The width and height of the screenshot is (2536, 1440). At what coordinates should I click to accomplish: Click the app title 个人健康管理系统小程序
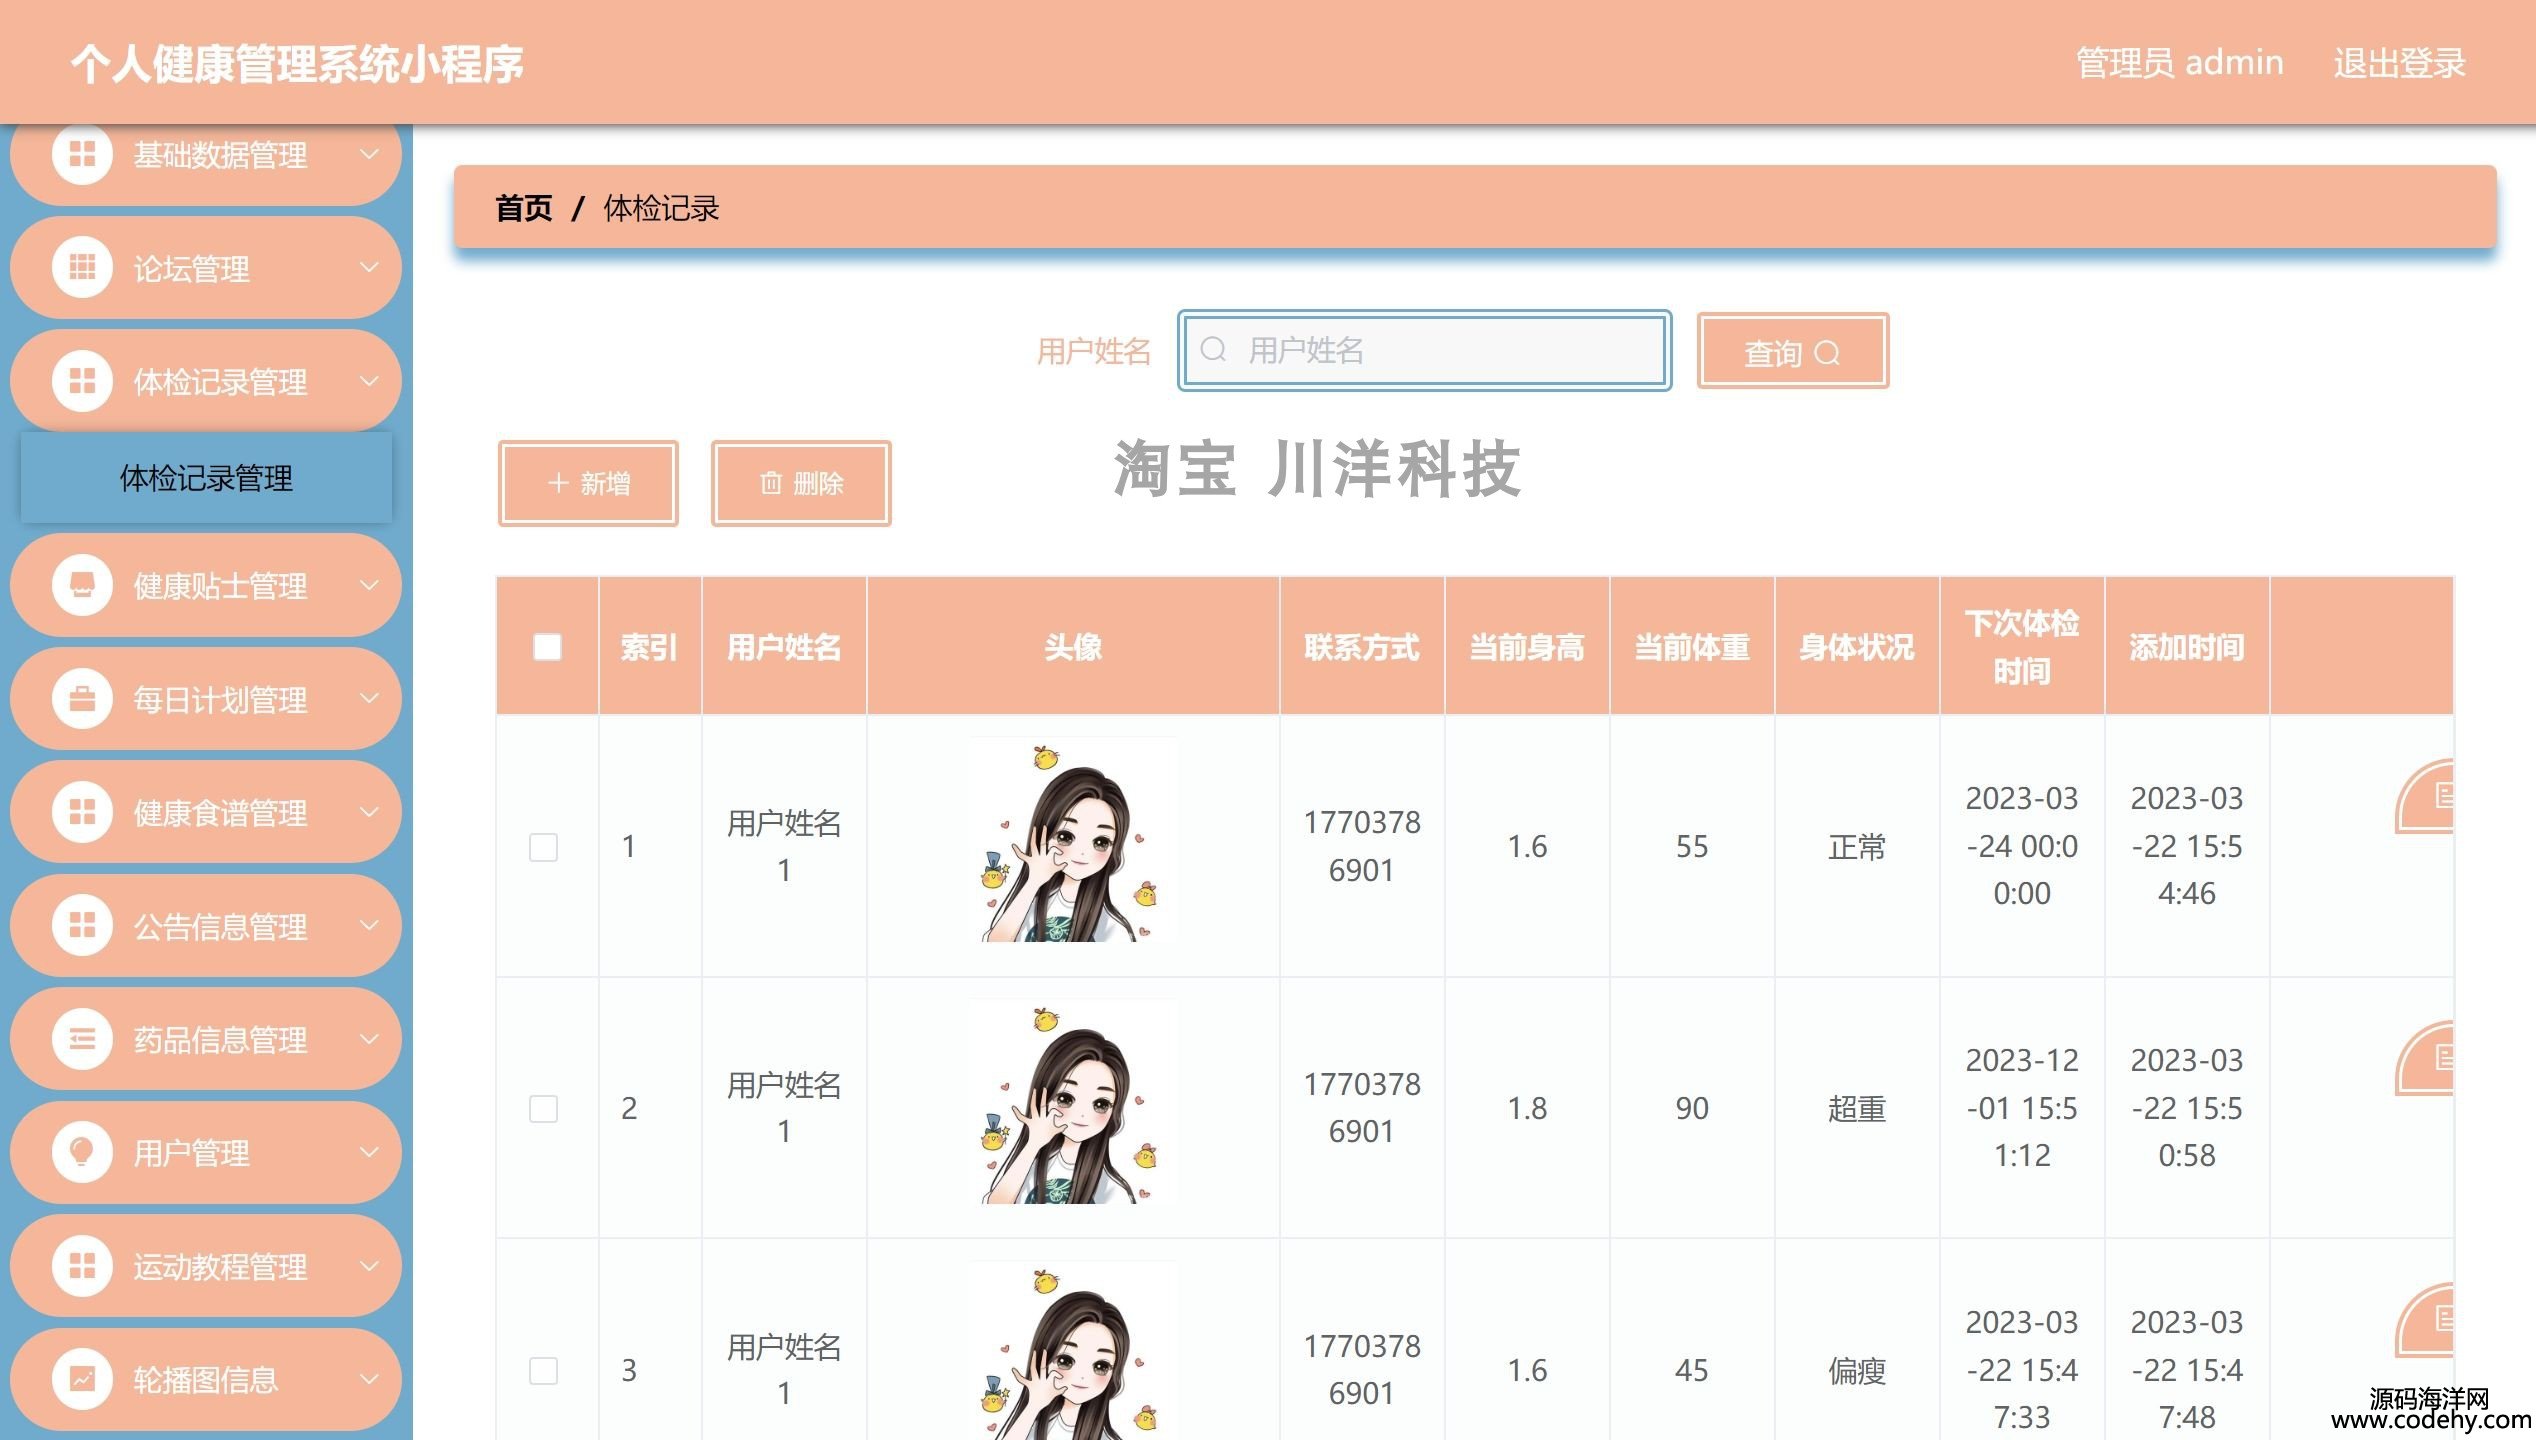tap(297, 63)
